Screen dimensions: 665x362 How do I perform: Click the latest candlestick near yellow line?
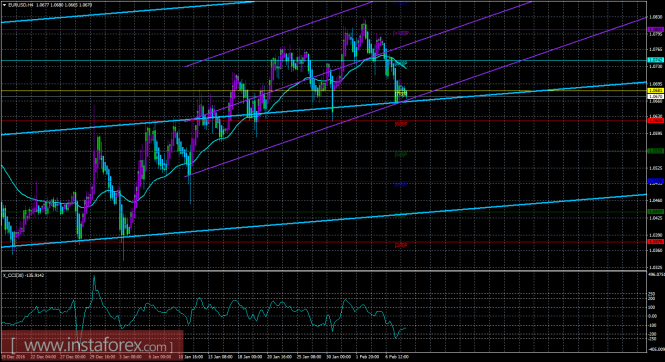point(405,93)
